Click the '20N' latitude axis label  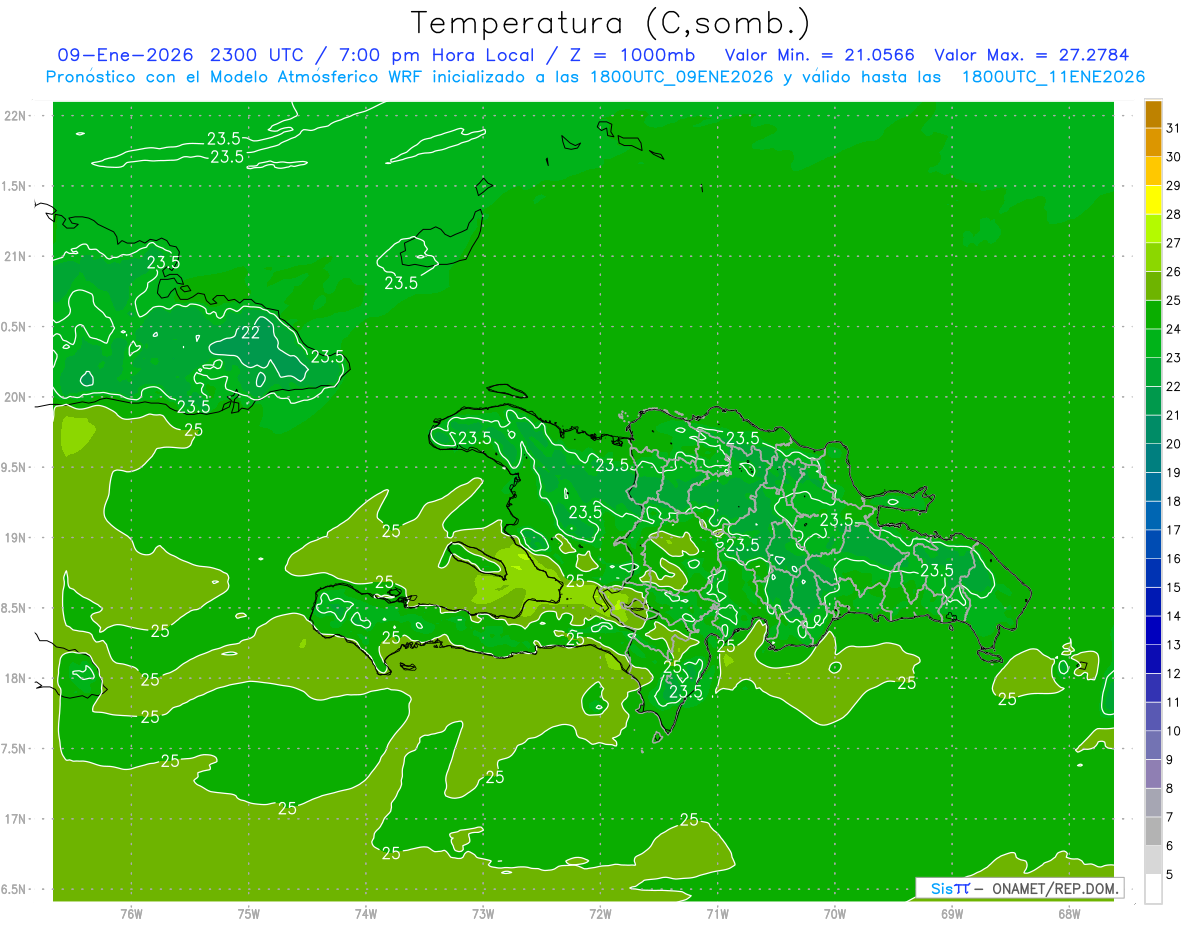coord(15,397)
